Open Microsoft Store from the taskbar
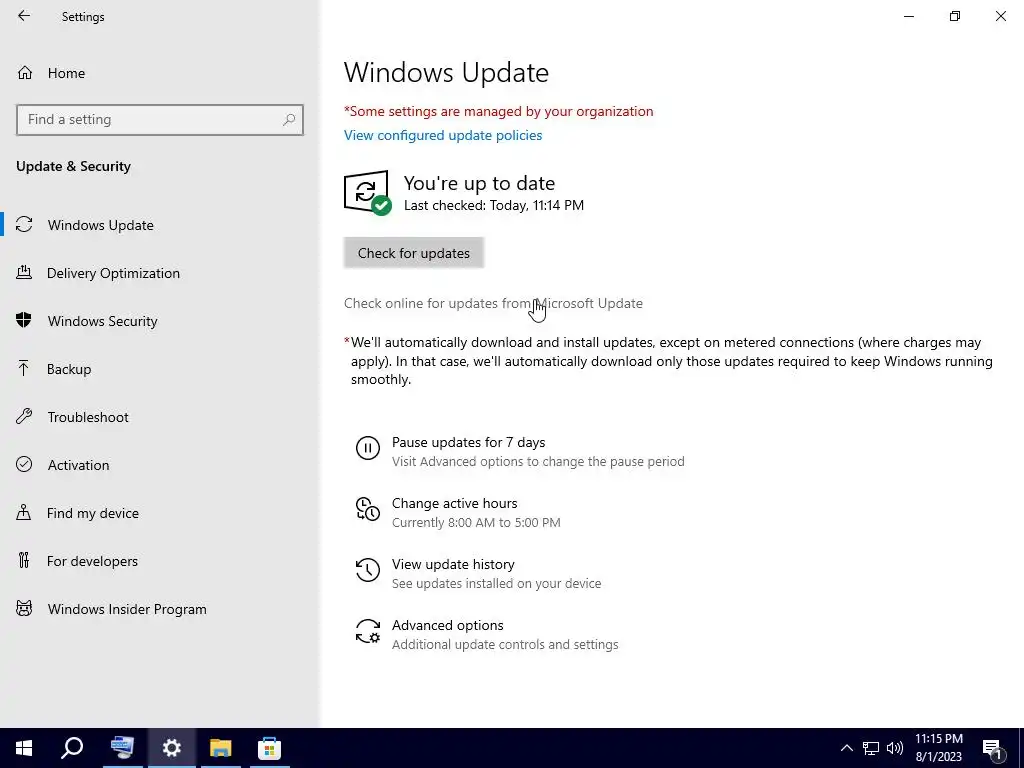The height and width of the screenshot is (768, 1024). point(269,748)
